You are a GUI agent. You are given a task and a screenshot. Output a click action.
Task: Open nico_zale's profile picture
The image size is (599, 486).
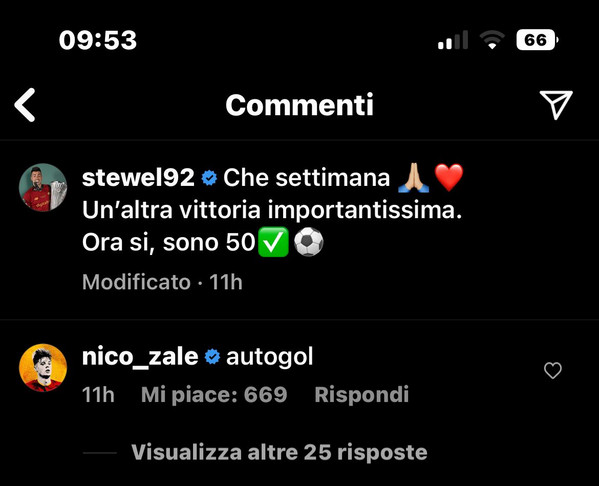pos(43,368)
